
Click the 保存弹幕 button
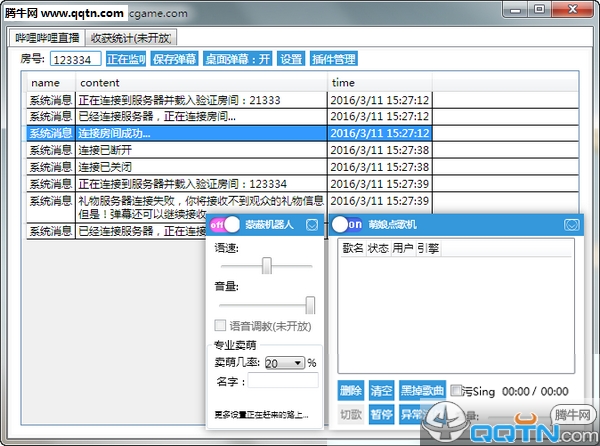175,59
